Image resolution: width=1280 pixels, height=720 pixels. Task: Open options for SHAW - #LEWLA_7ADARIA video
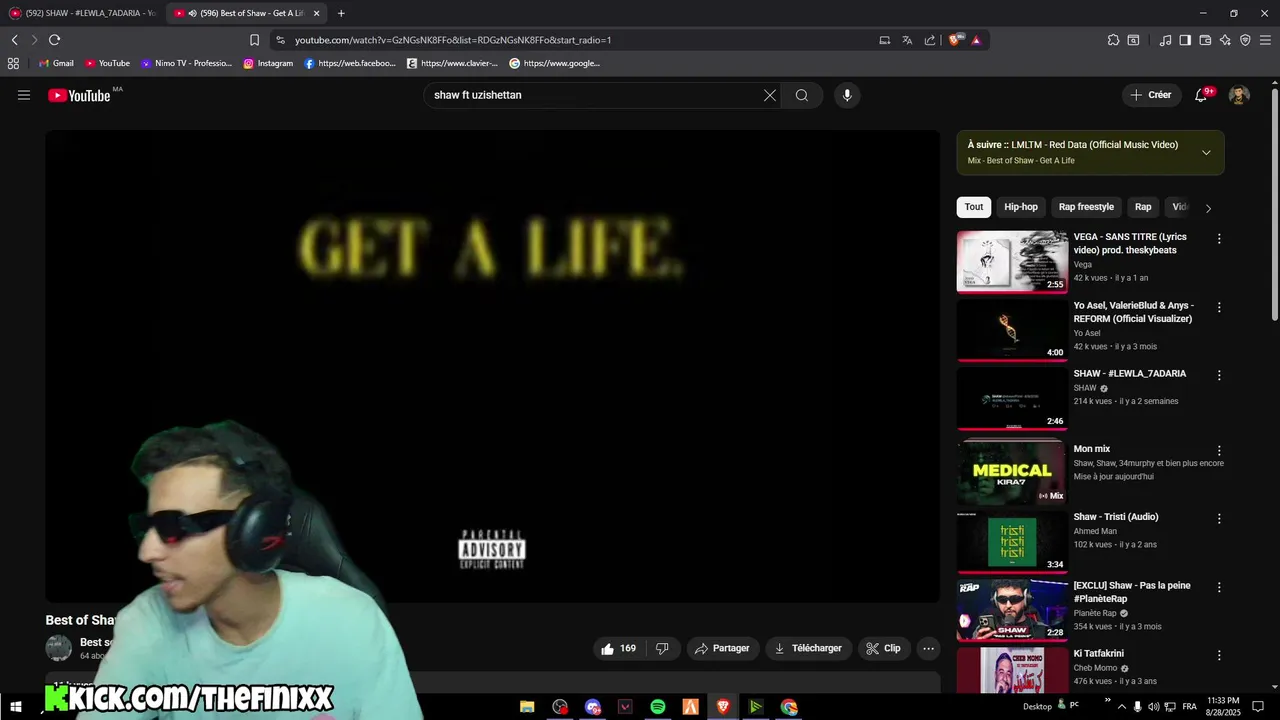pos(1219,375)
